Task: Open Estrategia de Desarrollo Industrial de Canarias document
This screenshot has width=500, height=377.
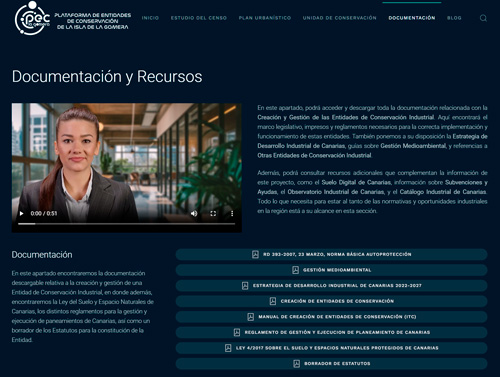Action: 331,286
